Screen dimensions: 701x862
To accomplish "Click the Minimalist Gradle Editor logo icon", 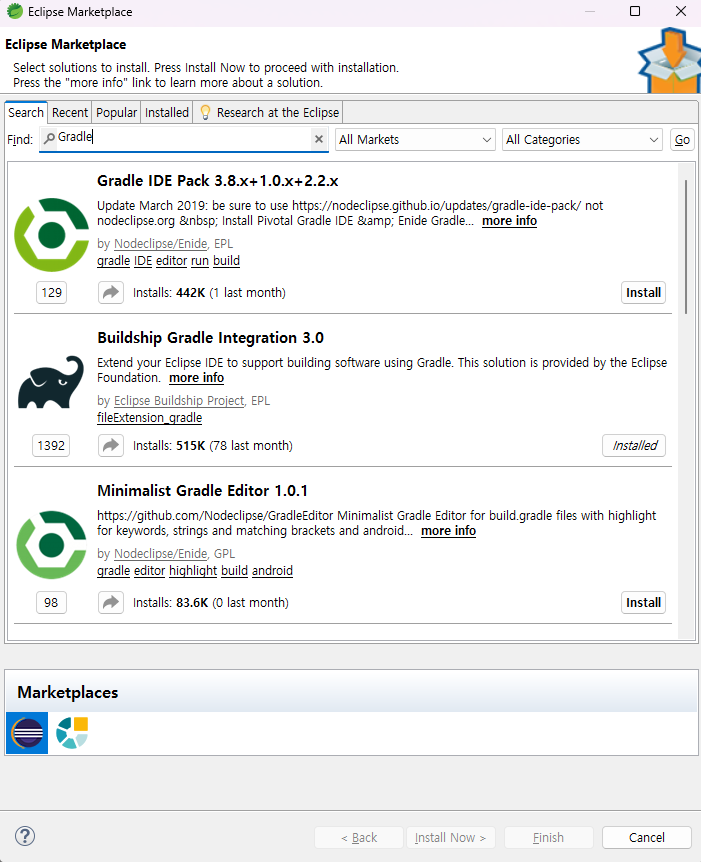I will (x=52, y=544).
